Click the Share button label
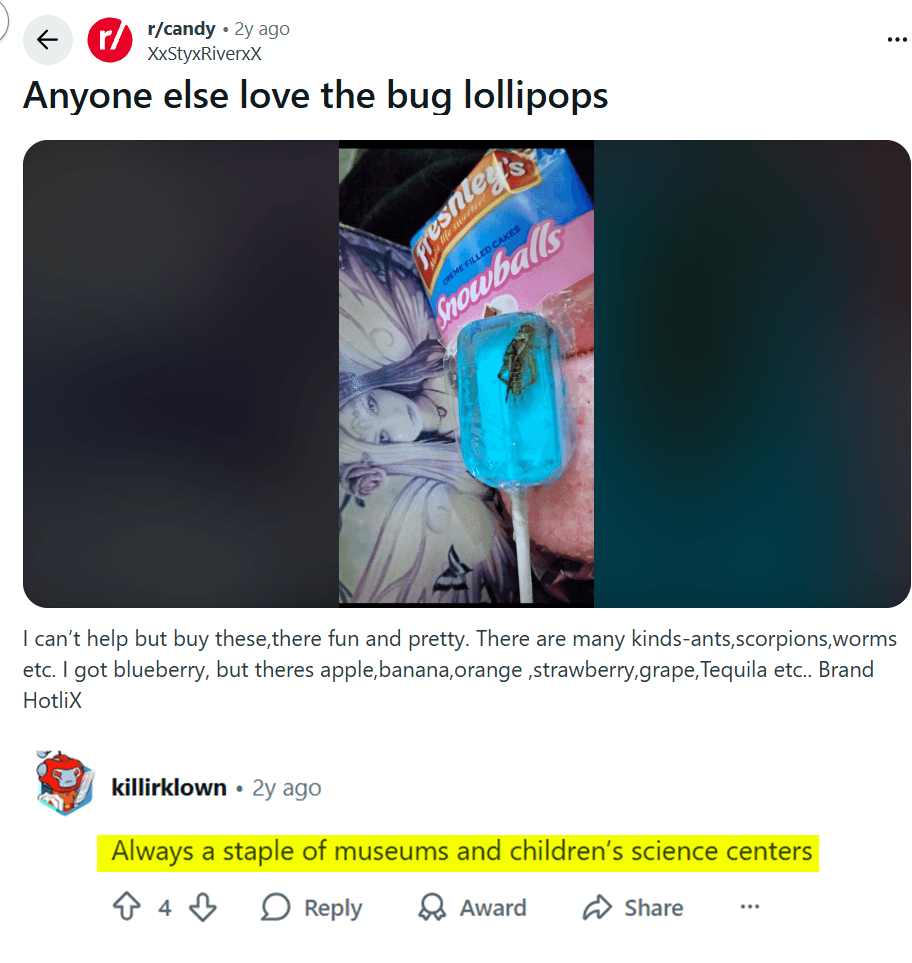This screenshot has height=963, width=912. pyautogui.click(x=653, y=907)
